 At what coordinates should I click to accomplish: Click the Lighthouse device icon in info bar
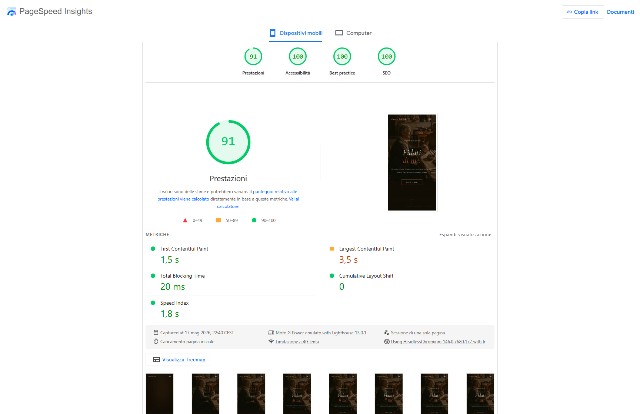click(271, 332)
